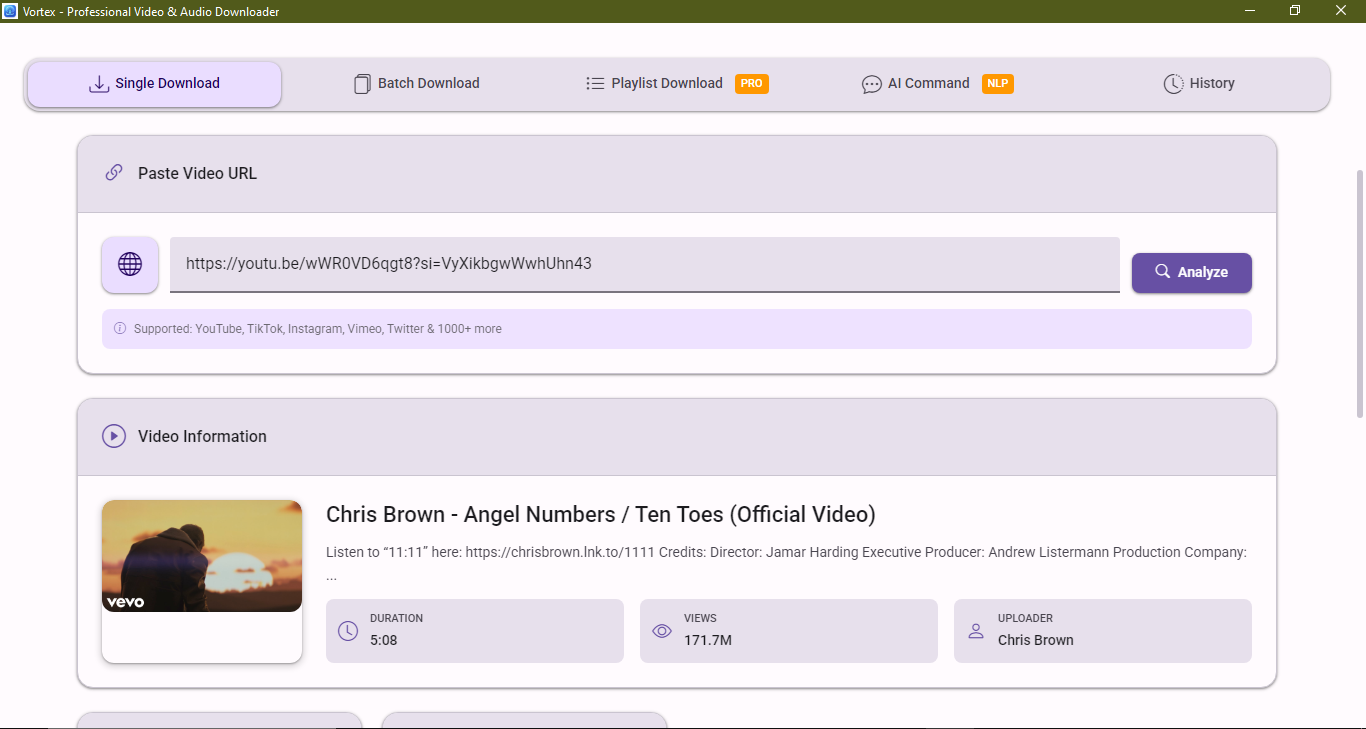
Task: Click the link icon in Paste Video URL header
Action: [x=114, y=173]
